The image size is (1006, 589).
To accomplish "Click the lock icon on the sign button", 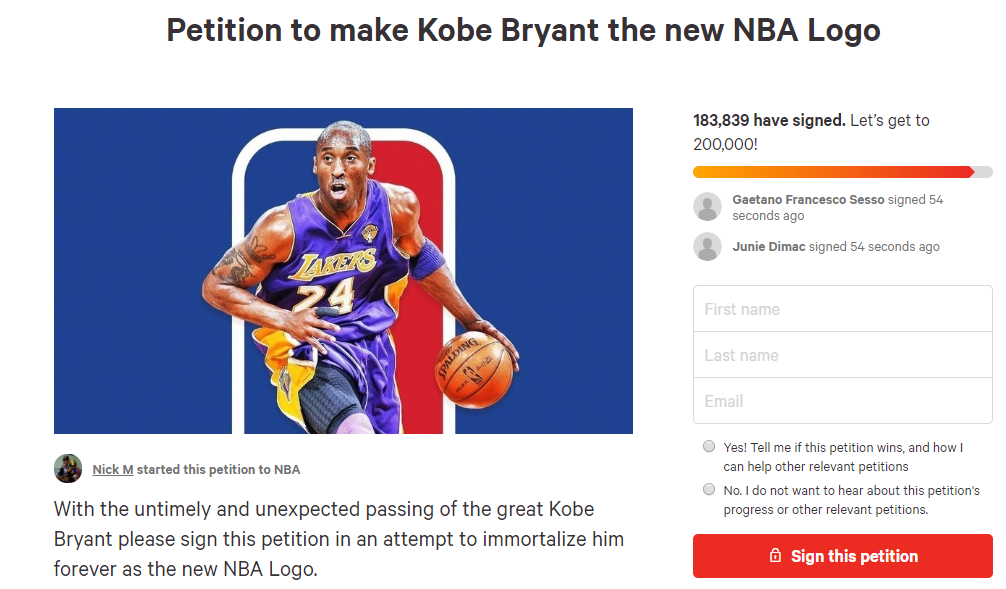I will (775, 556).
